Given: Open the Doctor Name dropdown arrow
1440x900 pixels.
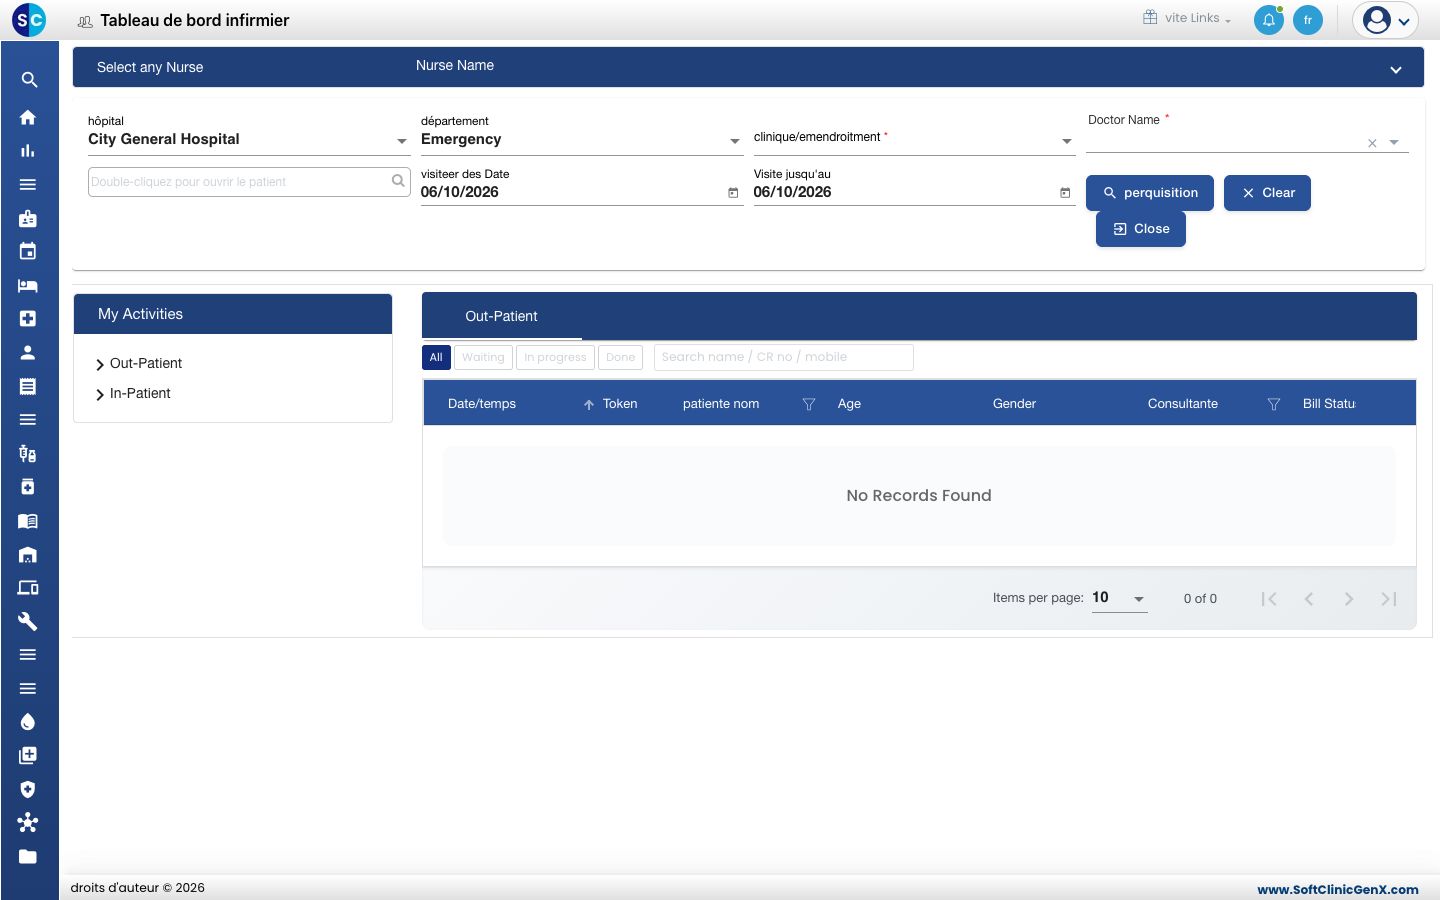Looking at the screenshot, I should pos(1394,143).
